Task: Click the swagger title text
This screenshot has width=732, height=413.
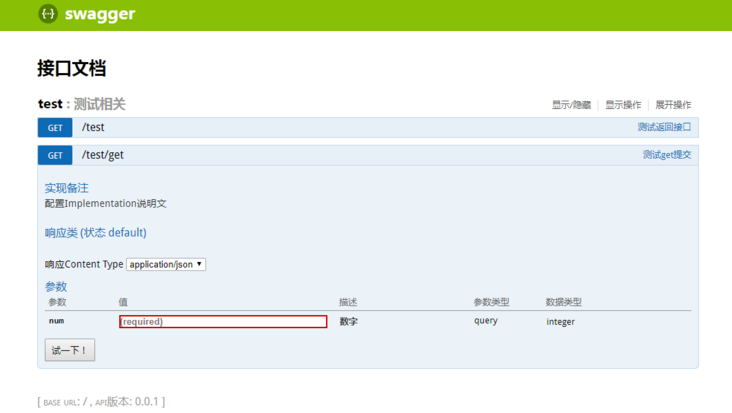Action: pos(100,14)
